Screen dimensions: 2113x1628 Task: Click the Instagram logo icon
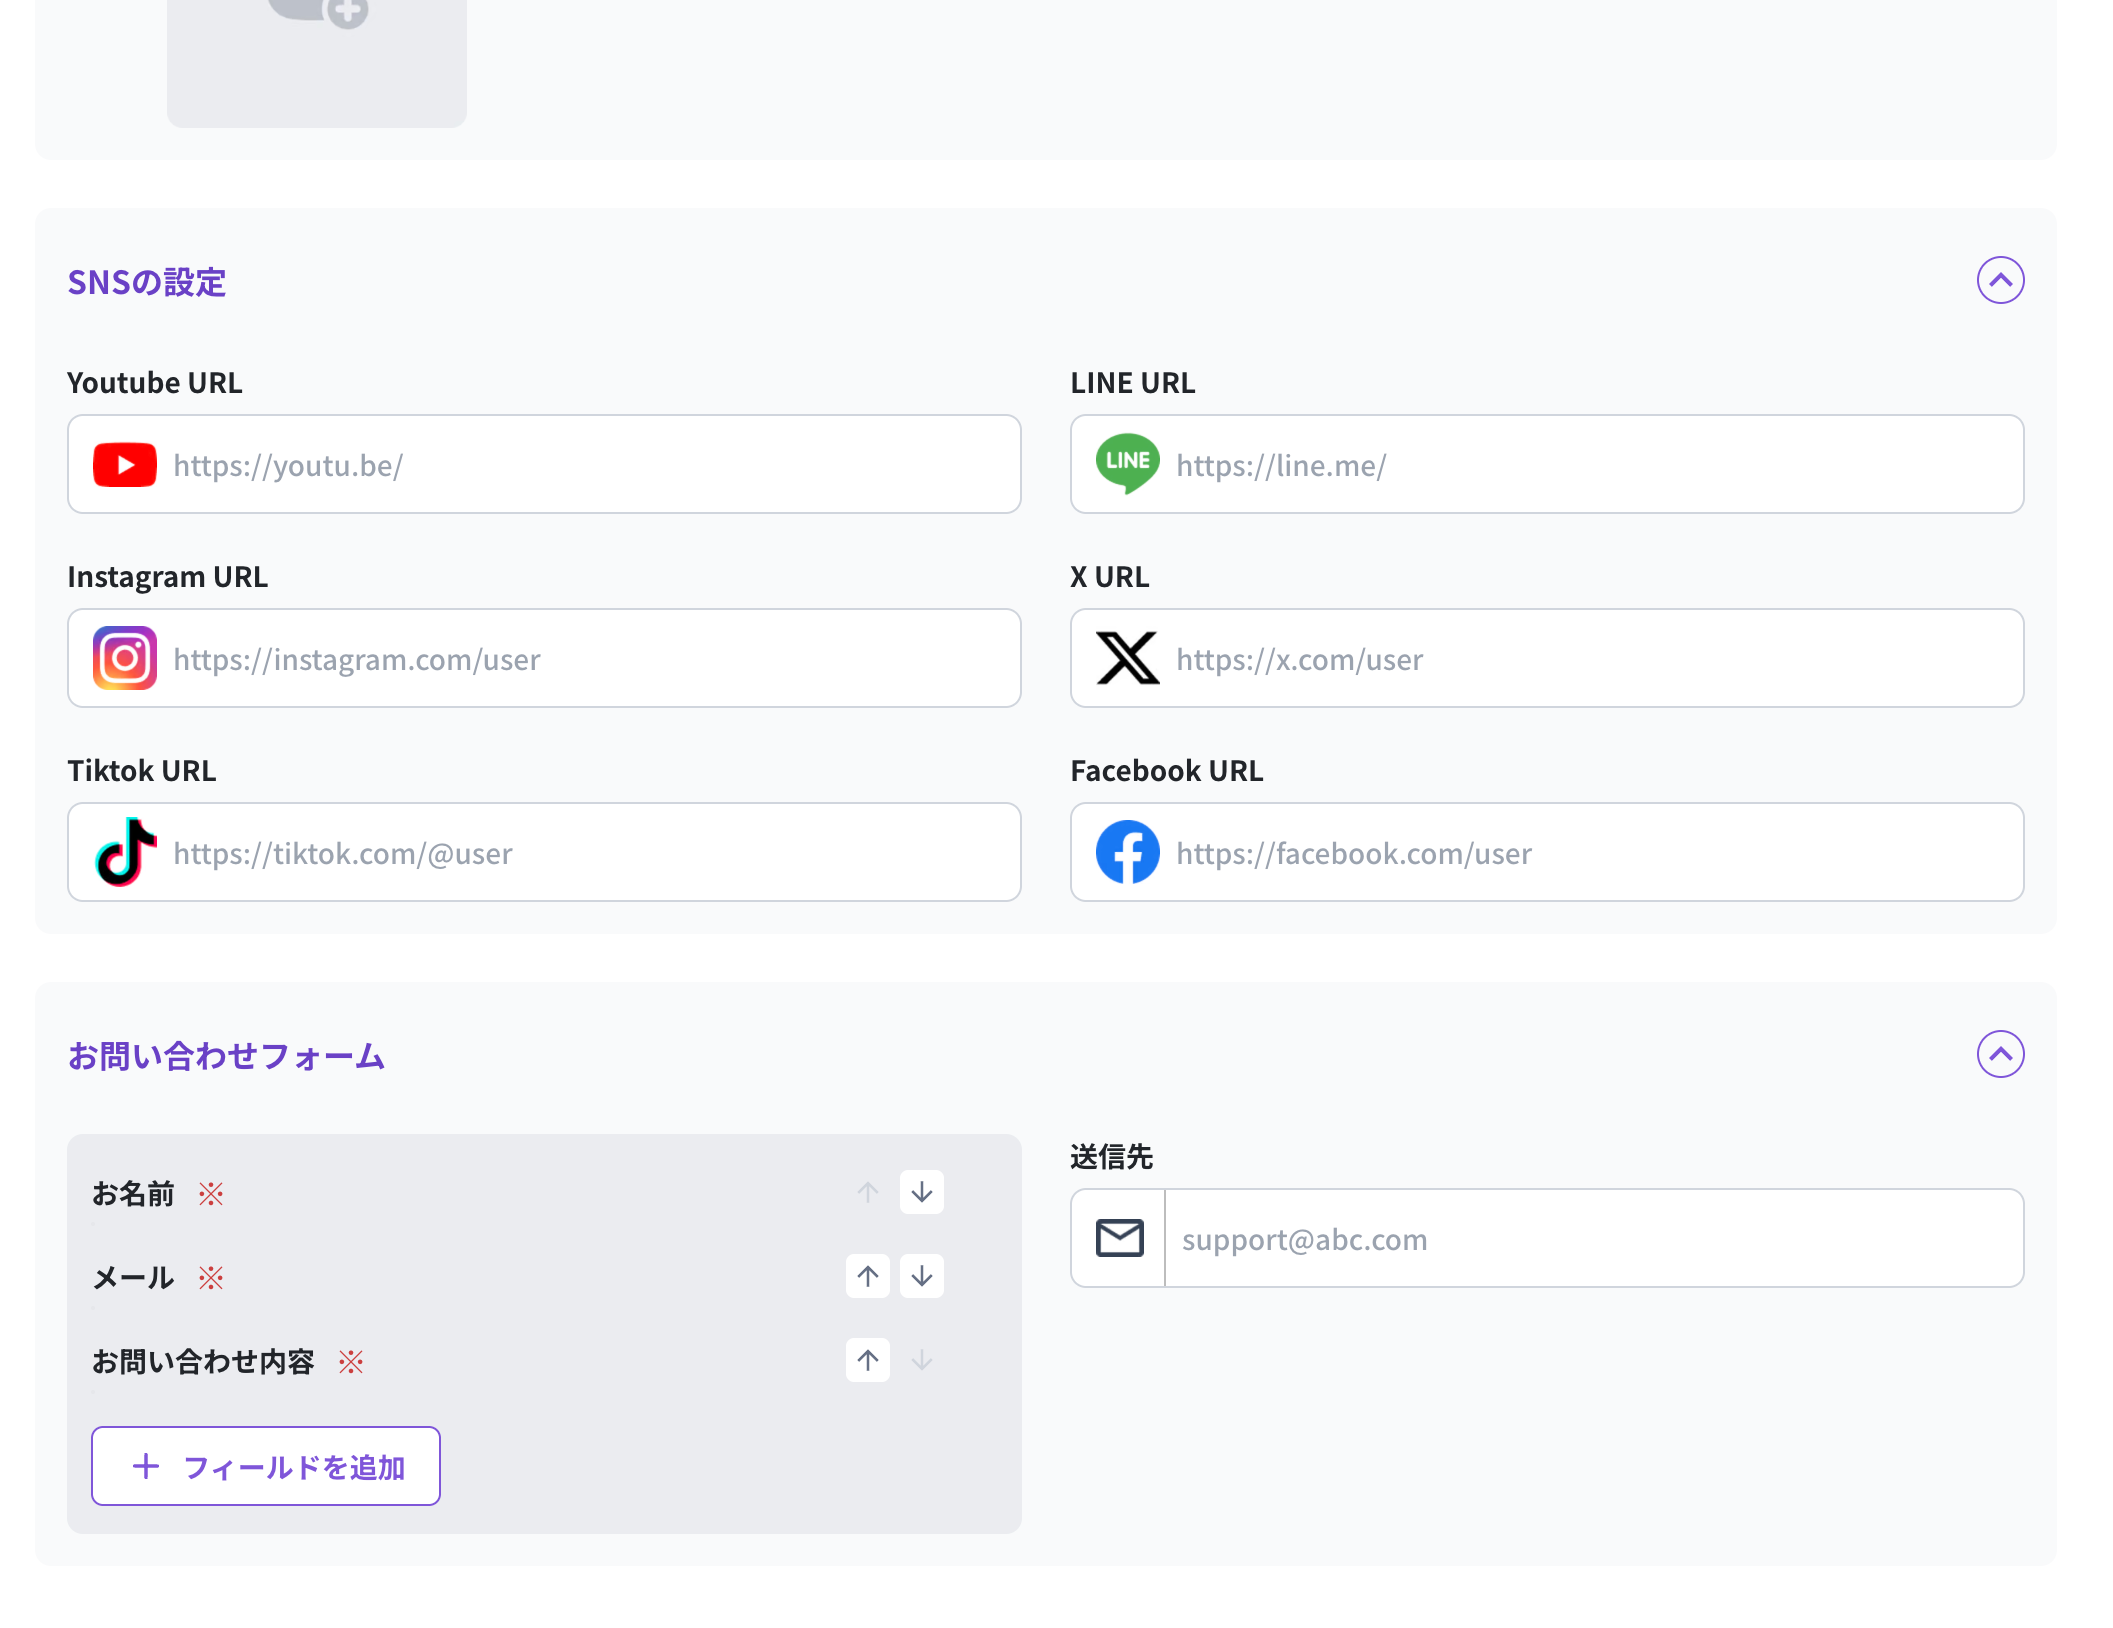click(x=124, y=658)
